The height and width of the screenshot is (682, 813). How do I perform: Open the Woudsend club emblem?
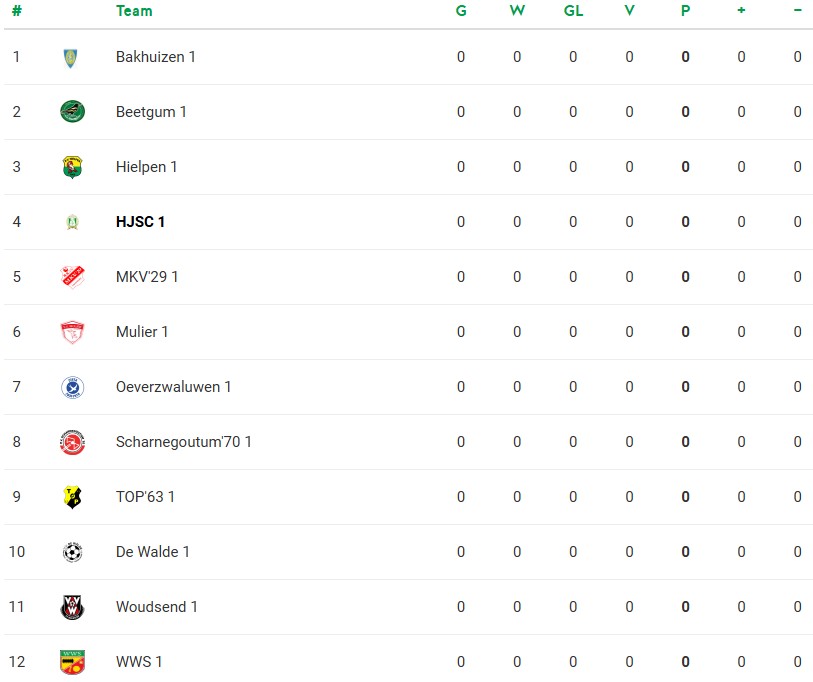[x=73, y=607]
